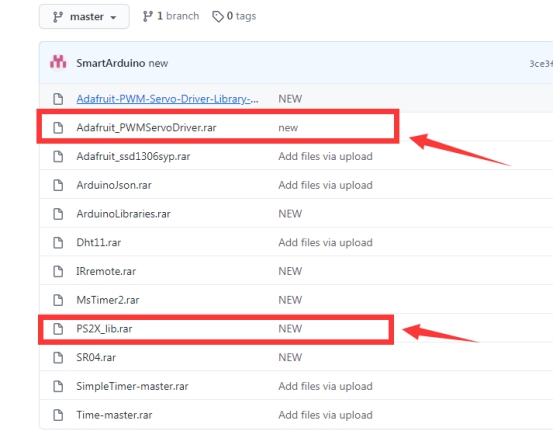Open the Adafruit_ssd1306syp.rar file
This screenshot has width=554, height=431.
tap(133, 156)
